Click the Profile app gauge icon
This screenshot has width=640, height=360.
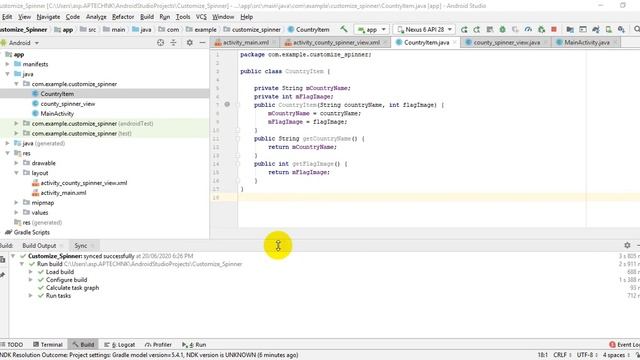click(x=528, y=29)
